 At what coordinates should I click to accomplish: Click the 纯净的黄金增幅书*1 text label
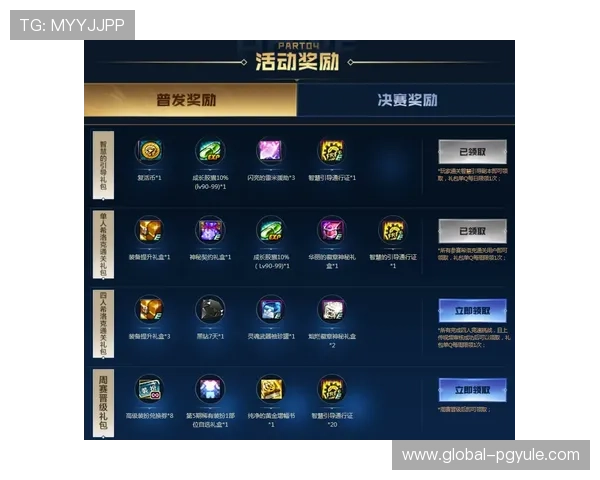click(271, 420)
